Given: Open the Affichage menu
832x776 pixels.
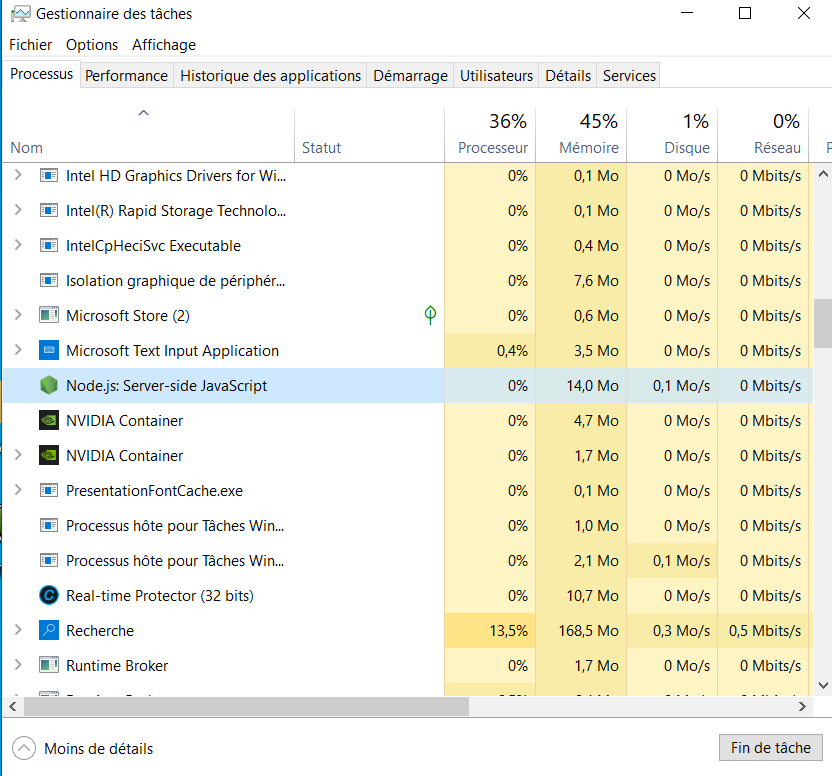Looking at the screenshot, I should 164,45.
